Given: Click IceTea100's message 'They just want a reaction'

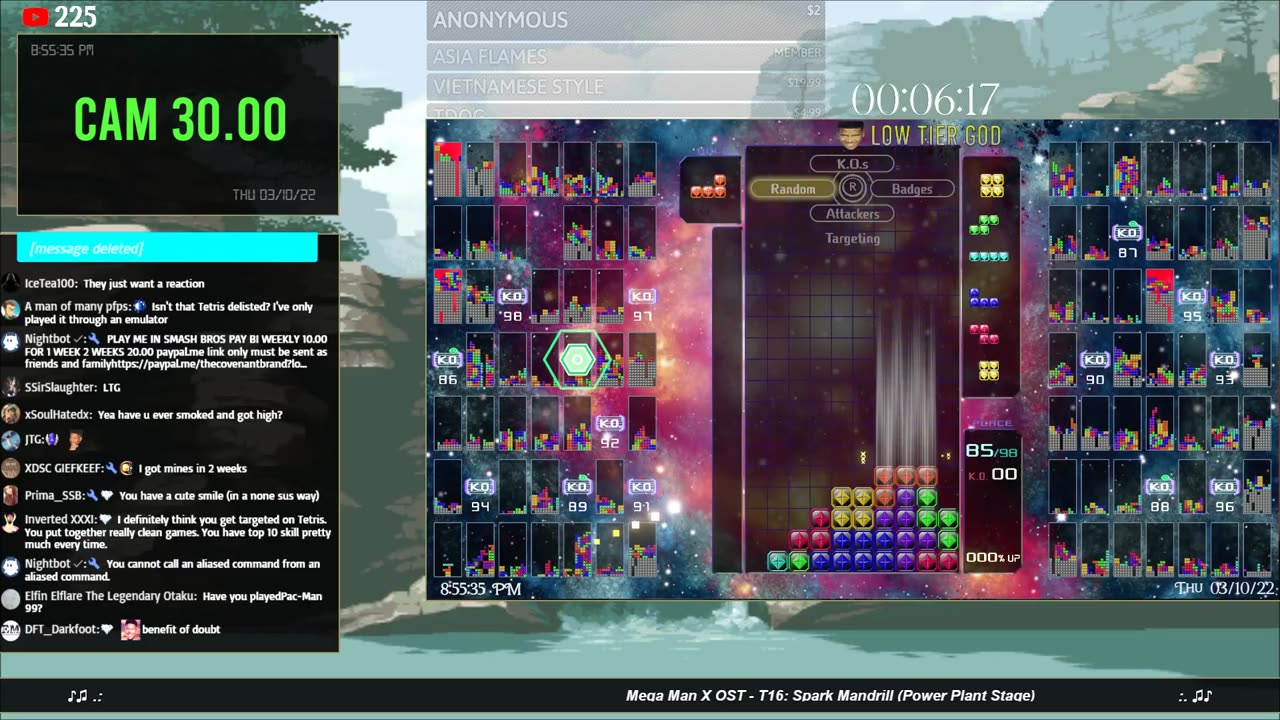Looking at the screenshot, I should pyautogui.click(x=144, y=283).
